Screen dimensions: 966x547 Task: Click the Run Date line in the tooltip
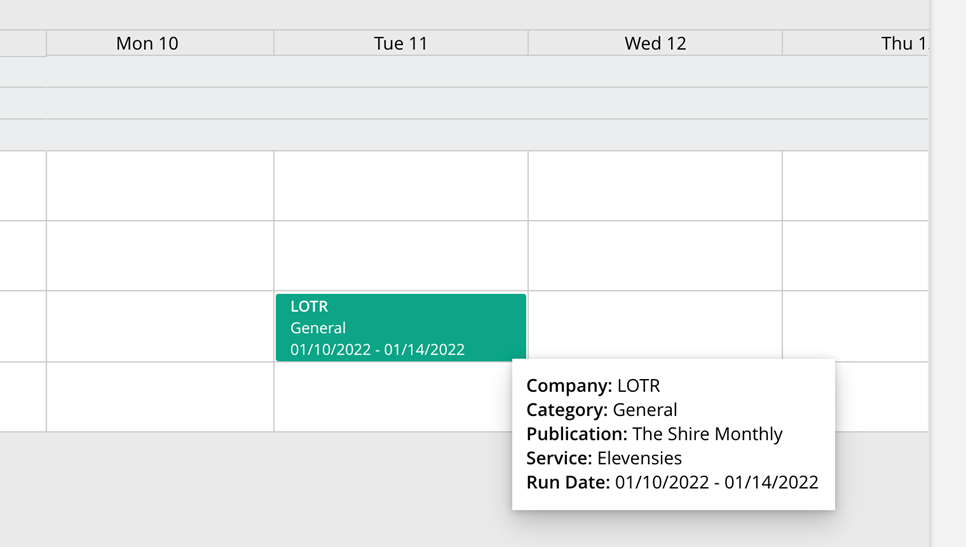[x=672, y=482]
